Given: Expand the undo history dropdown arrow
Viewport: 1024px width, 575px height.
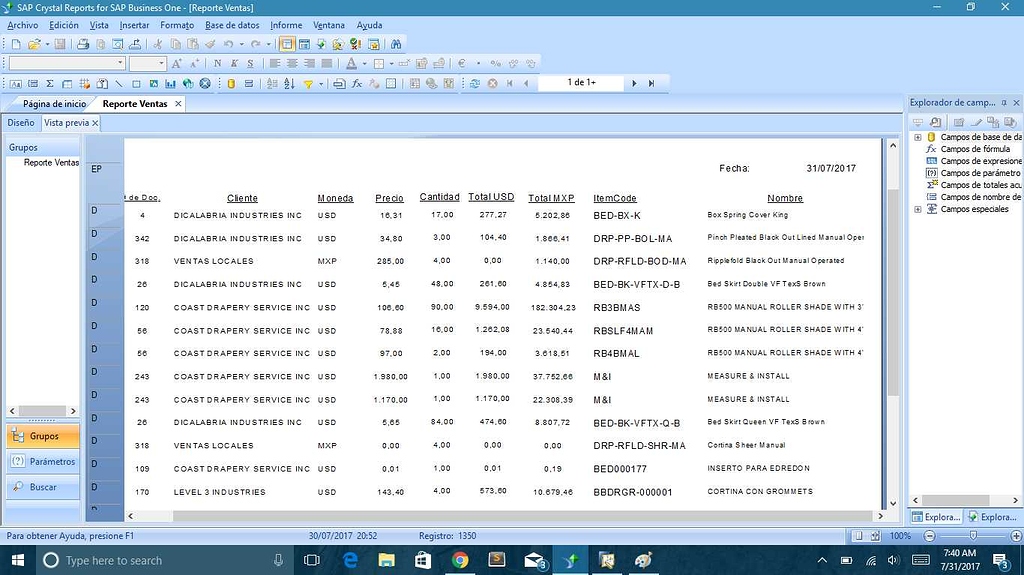Looking at the screenshot, I should pyautogui.click(x=241, y=44).
